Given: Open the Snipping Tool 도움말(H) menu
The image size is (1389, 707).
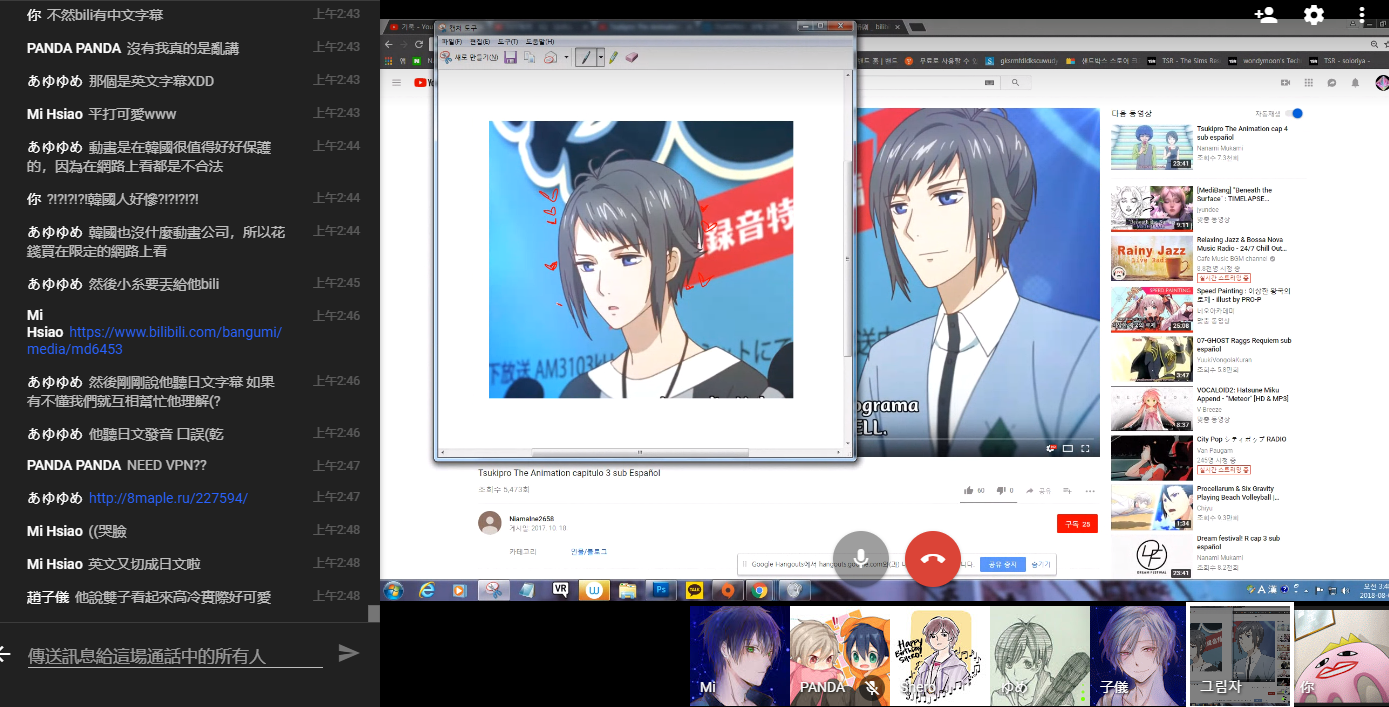Looking at the screenshot, I should pyautogui.click(x=539, y=42).
